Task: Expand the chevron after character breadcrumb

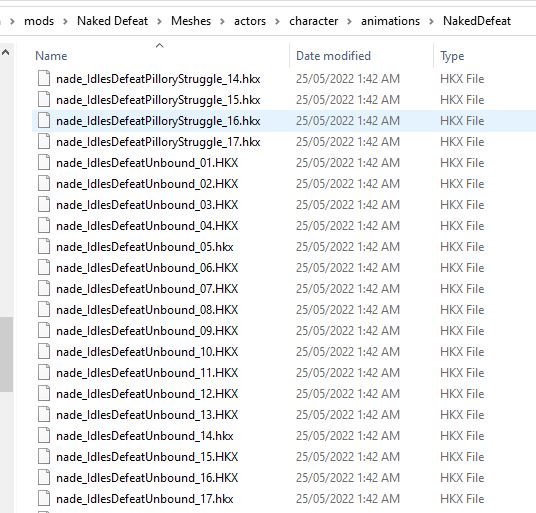Action: click(349, 22)
